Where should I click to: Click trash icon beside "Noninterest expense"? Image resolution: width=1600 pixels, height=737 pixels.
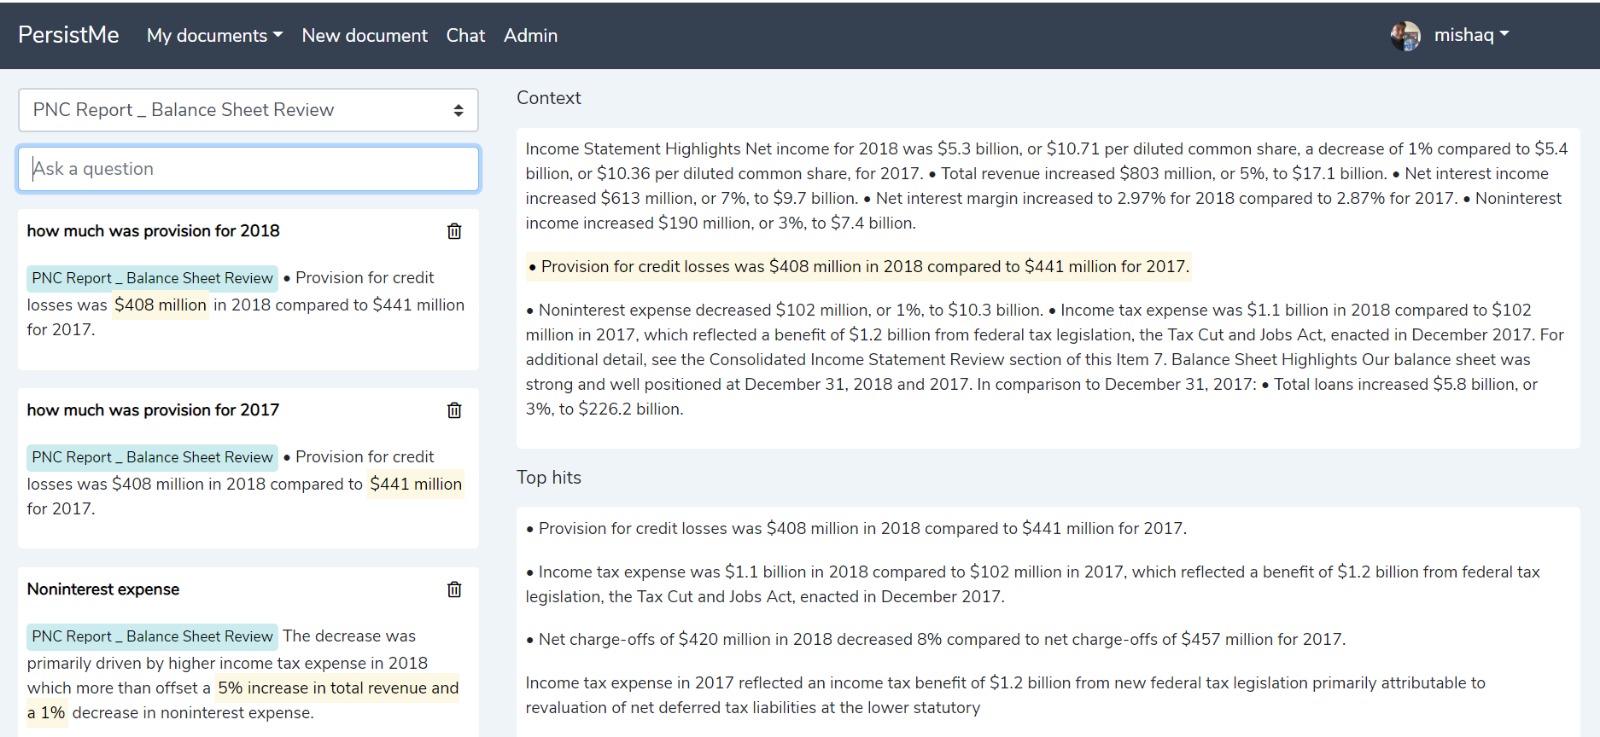tap(454, 589)
